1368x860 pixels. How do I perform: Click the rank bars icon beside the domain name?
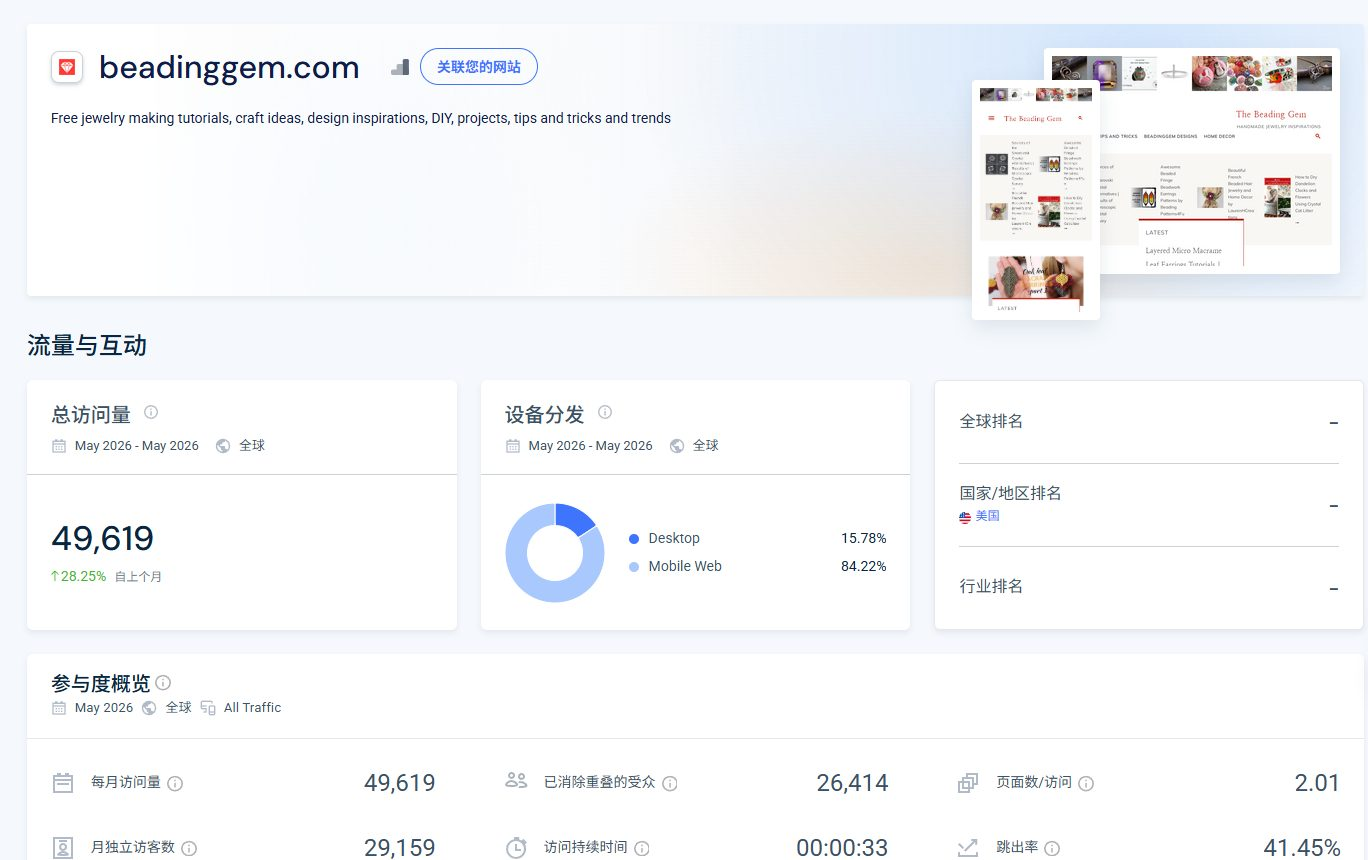[400, 67]
